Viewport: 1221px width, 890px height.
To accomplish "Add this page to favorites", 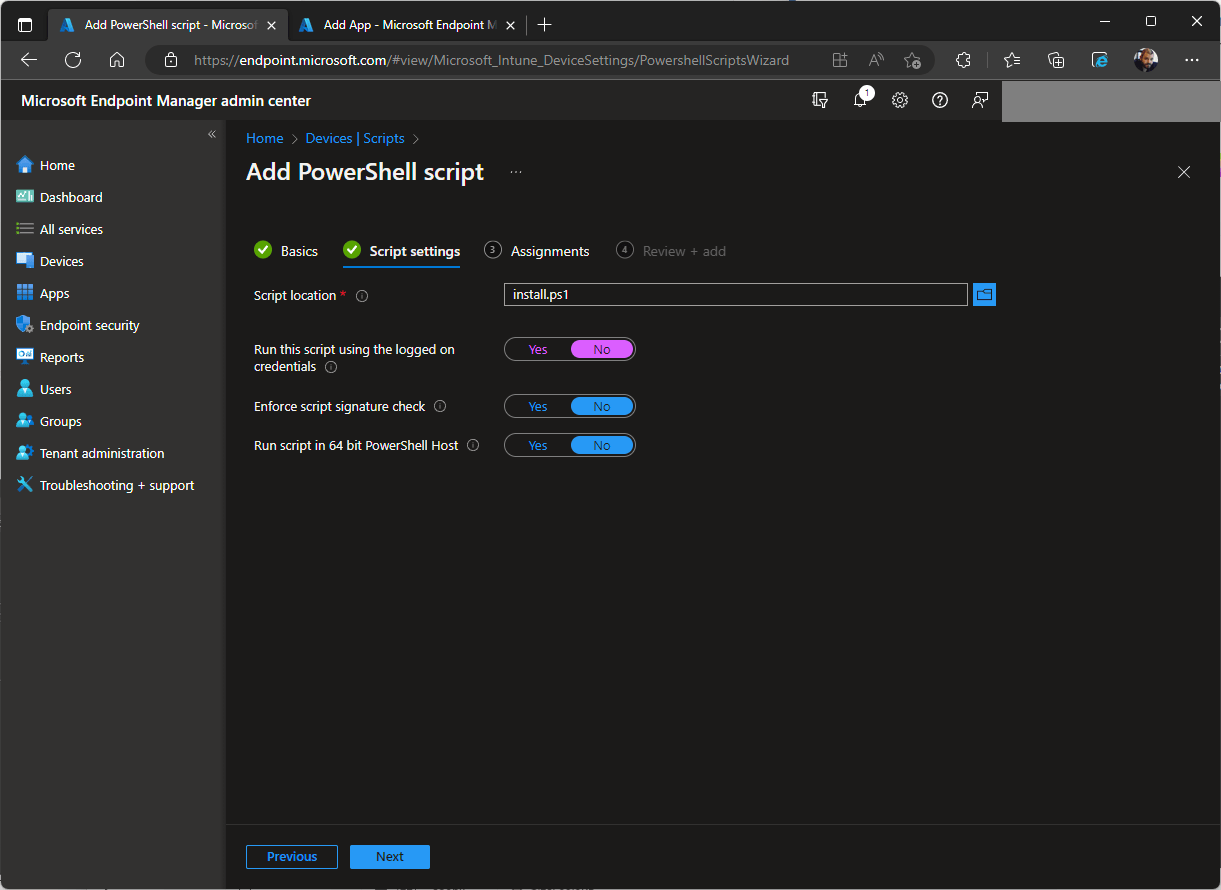I will 912,60.
